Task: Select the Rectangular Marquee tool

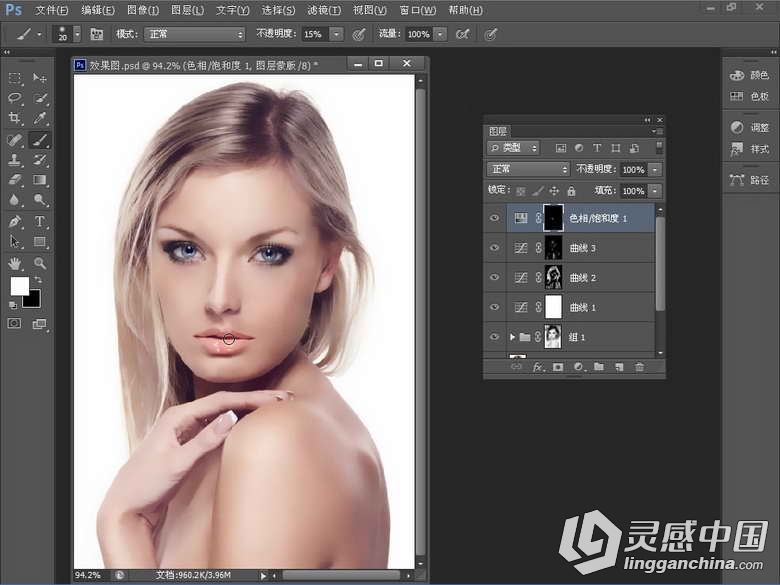Action: (x=15, y=78)
